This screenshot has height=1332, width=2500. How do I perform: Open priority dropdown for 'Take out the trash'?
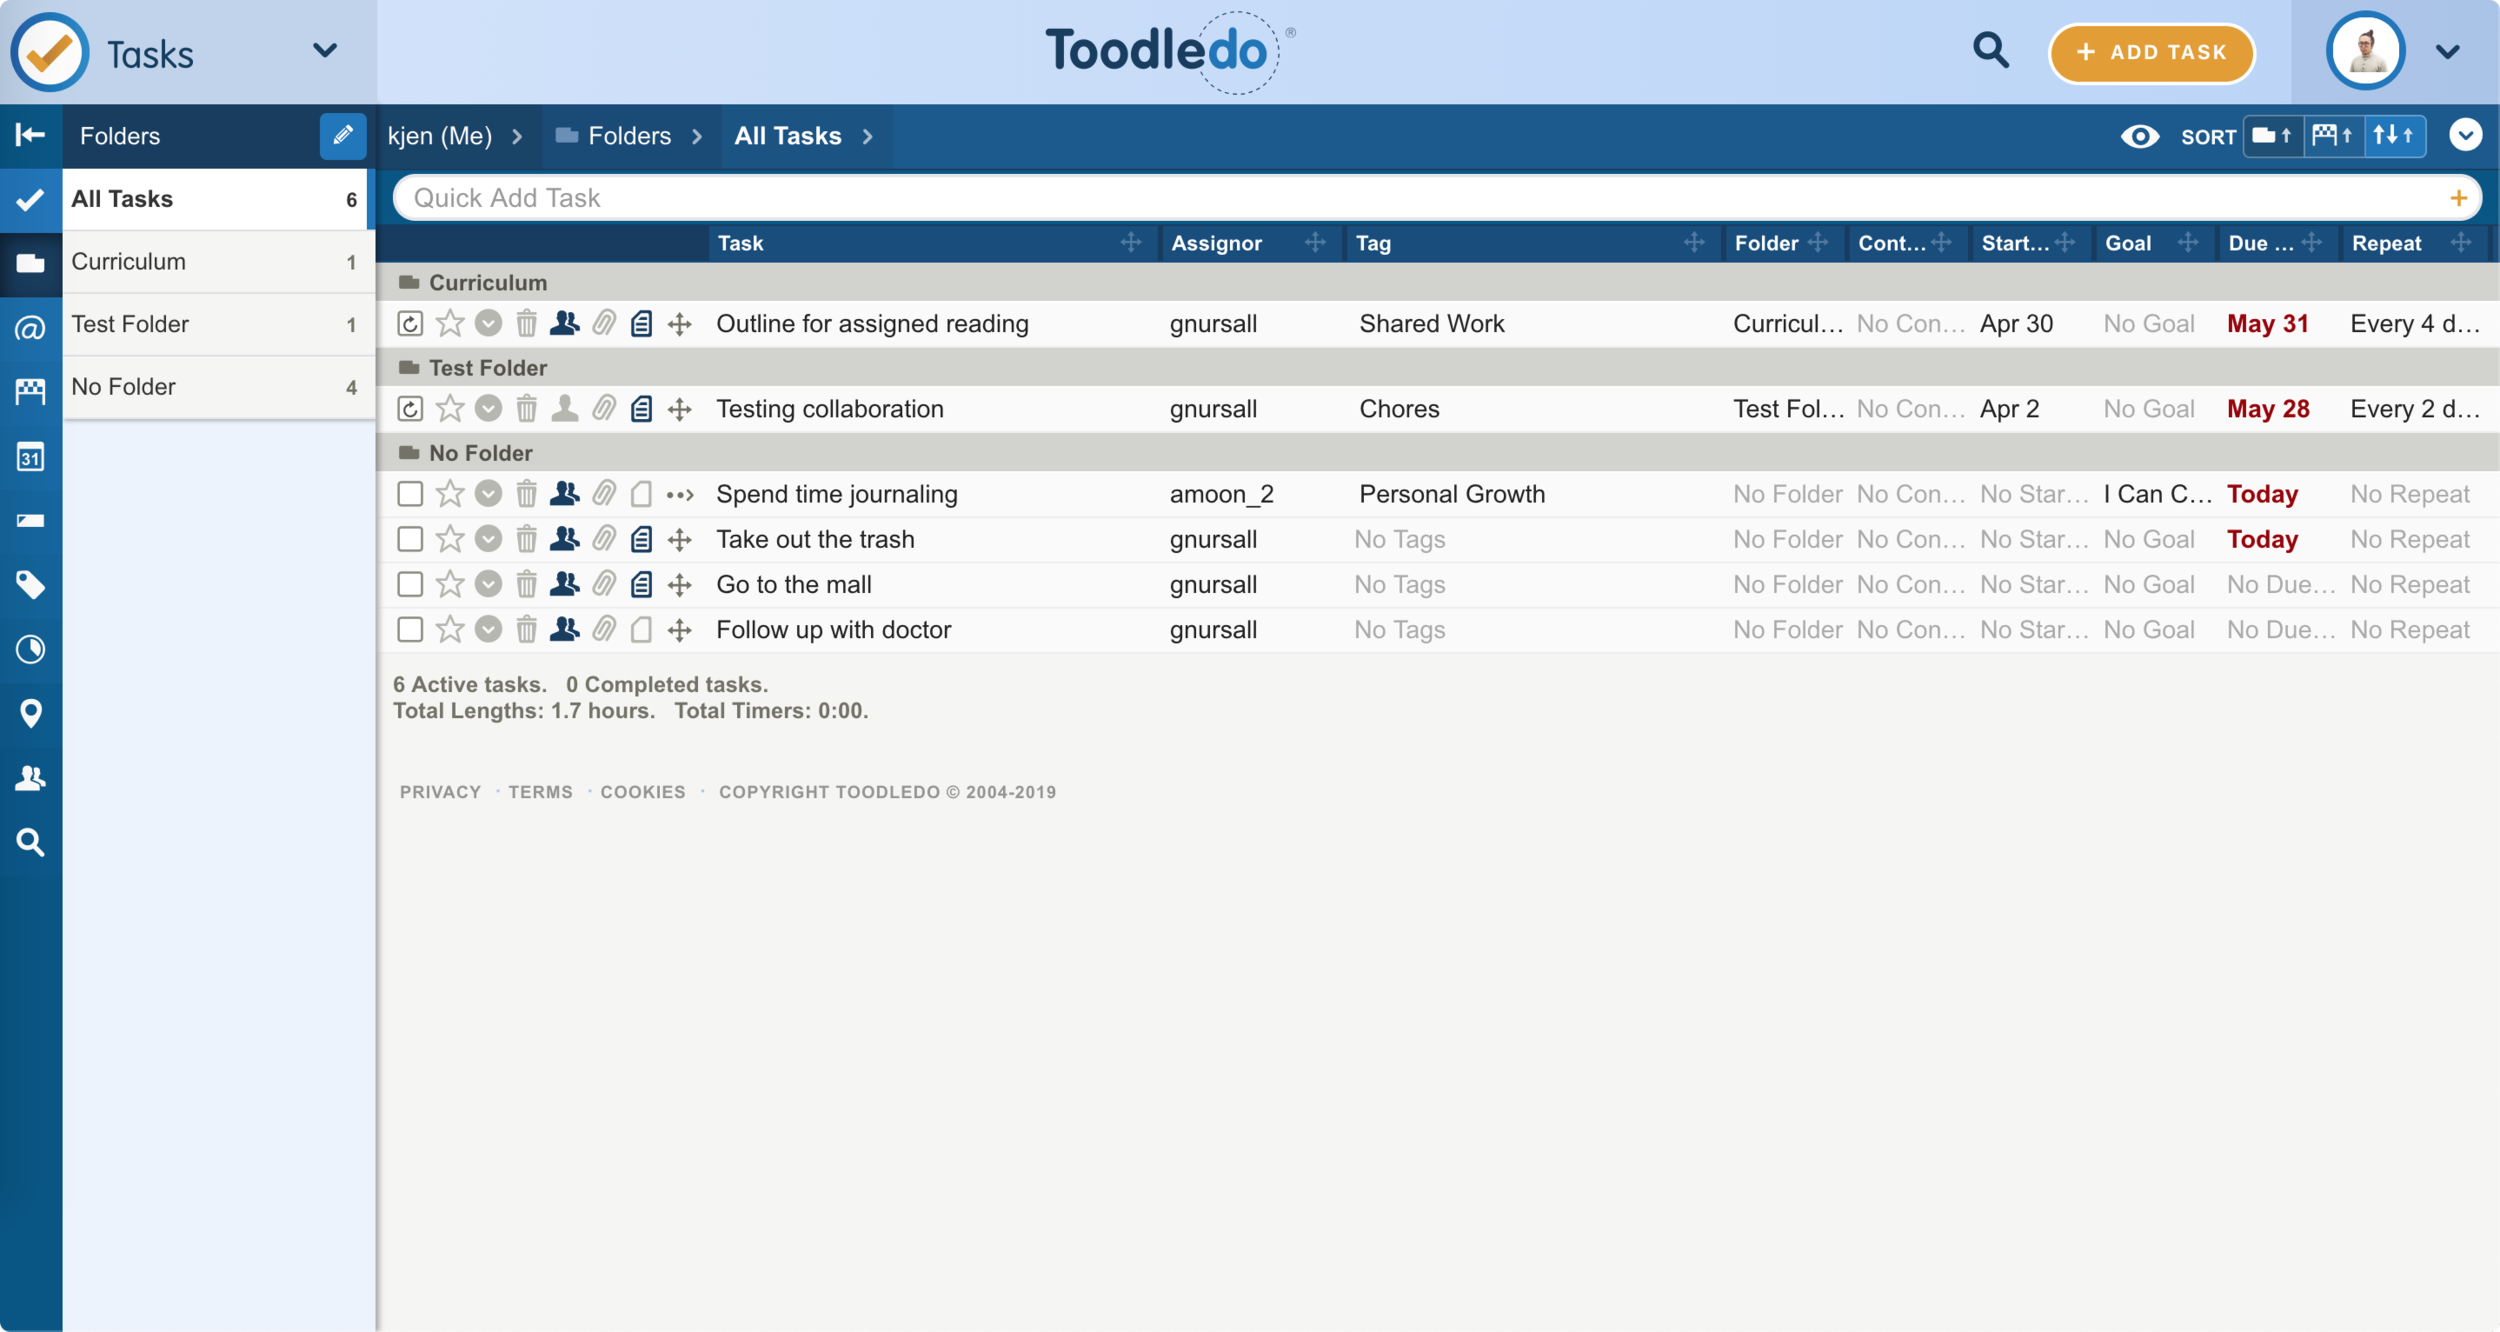pos(488,539)
